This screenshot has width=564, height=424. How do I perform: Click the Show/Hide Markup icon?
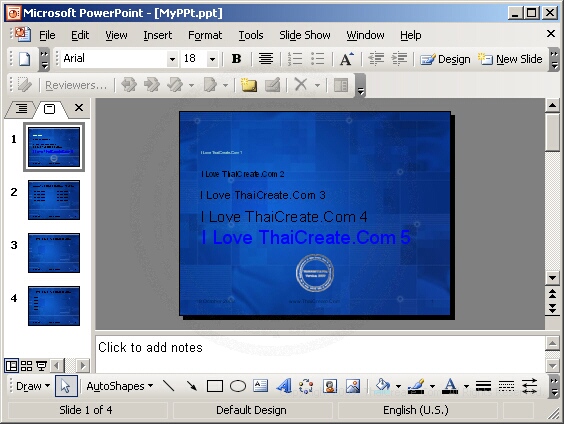24,85
